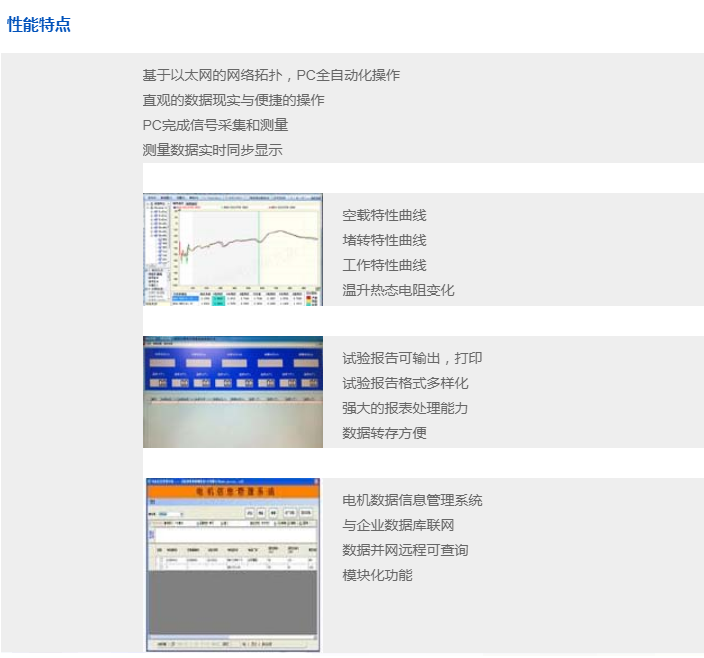Open the characteristic curve chart screenshot thumbnail
Screen dimensions: 704x658
232,249
